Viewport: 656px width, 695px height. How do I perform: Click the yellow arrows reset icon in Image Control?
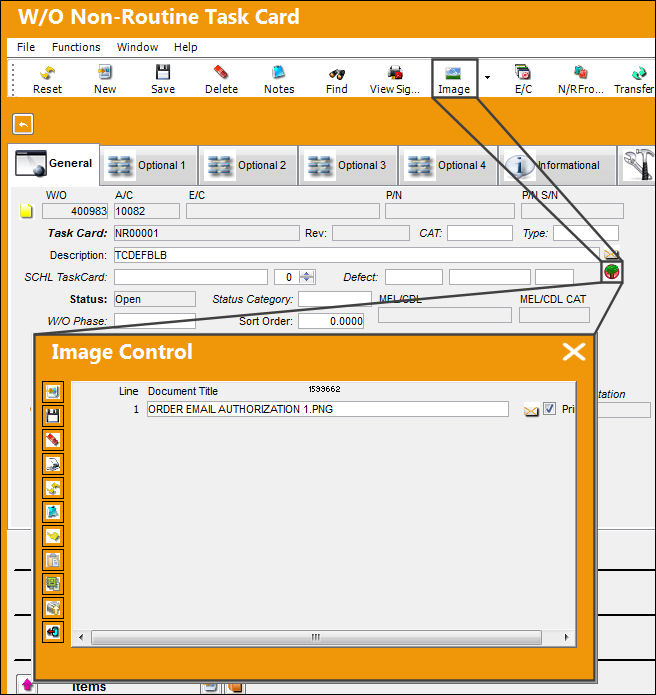point(53,488)
